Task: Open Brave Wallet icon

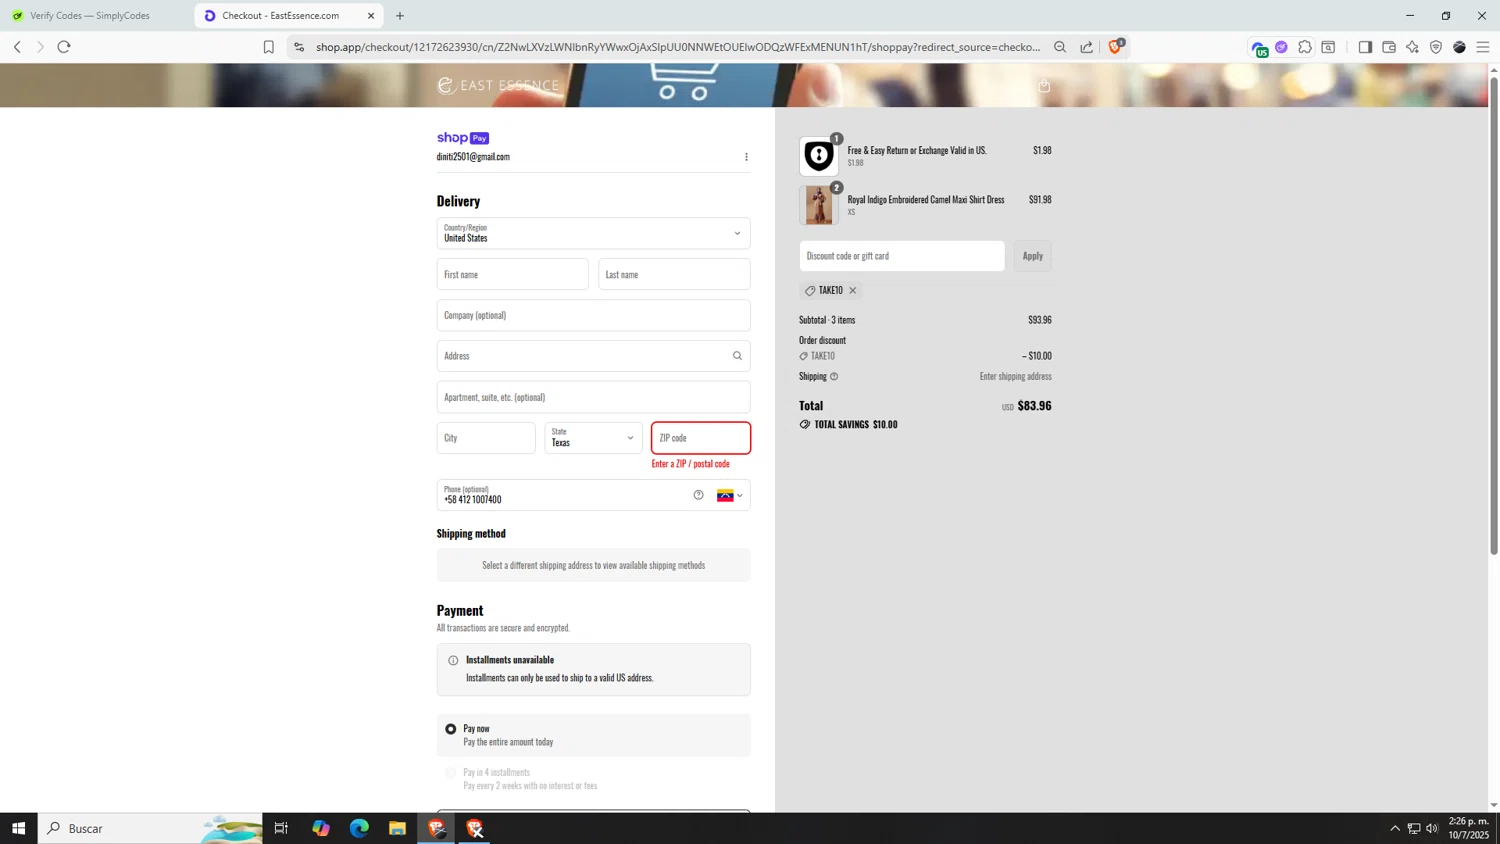Action: (x=1389, y=47)
